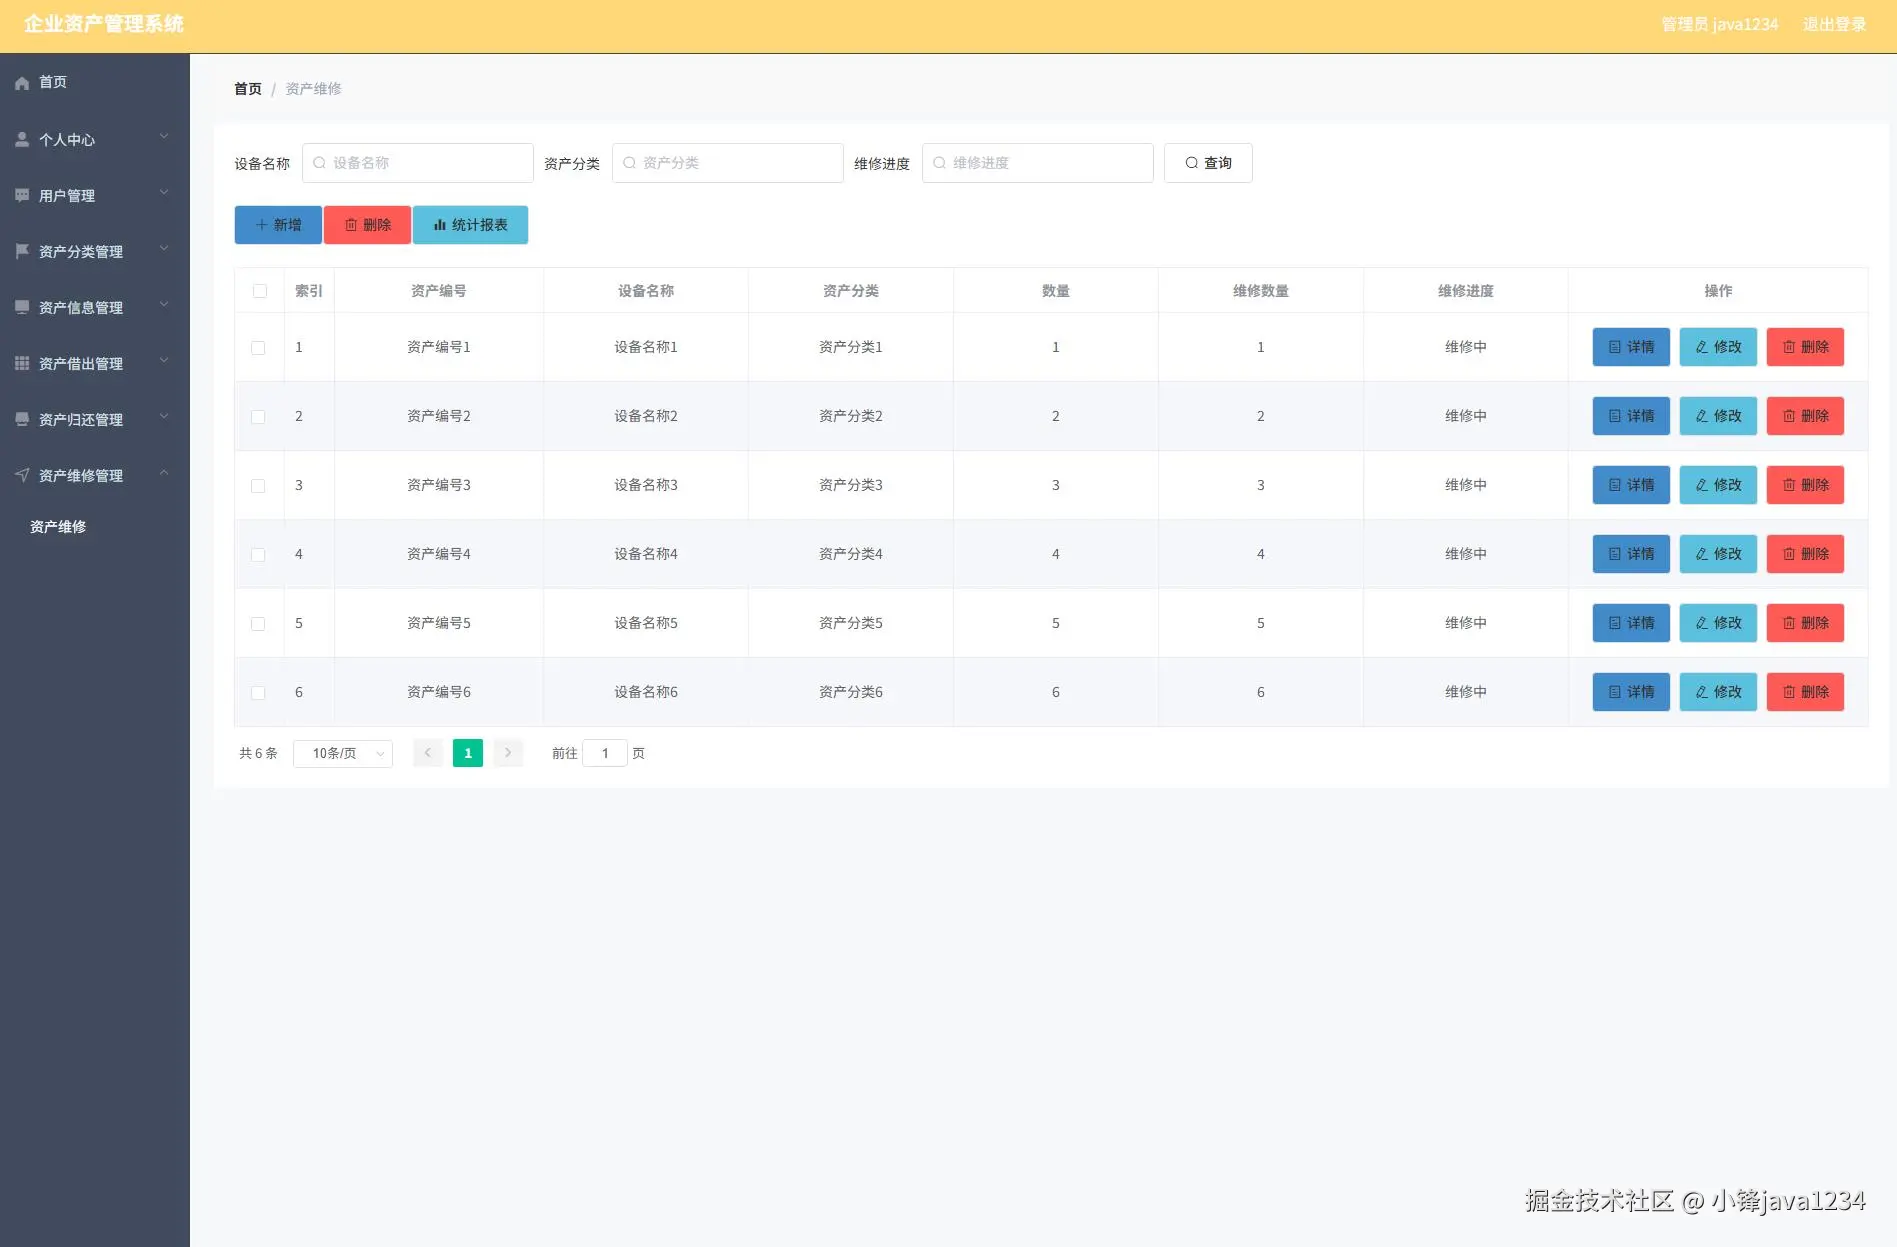Check the checkbox for row 资产编号5
1897x1247 pixels.
(258, 624)
